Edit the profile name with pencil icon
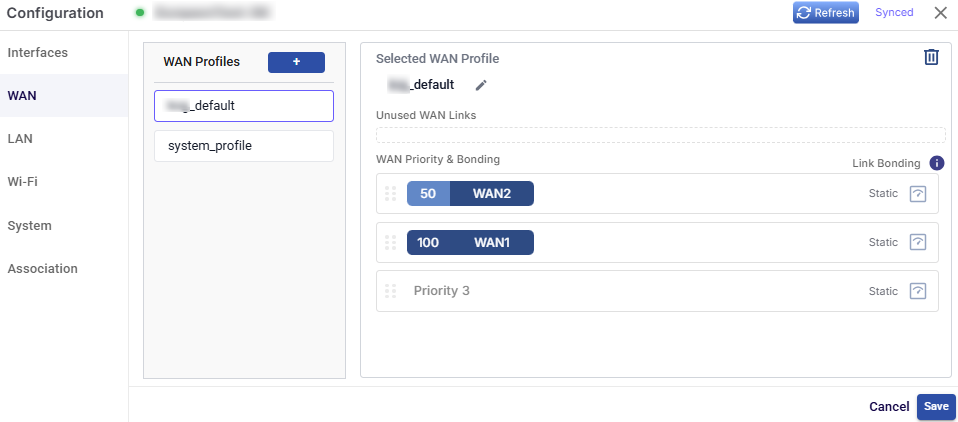Viewport: 958px width, 422px height. click(x=481, y=85)
